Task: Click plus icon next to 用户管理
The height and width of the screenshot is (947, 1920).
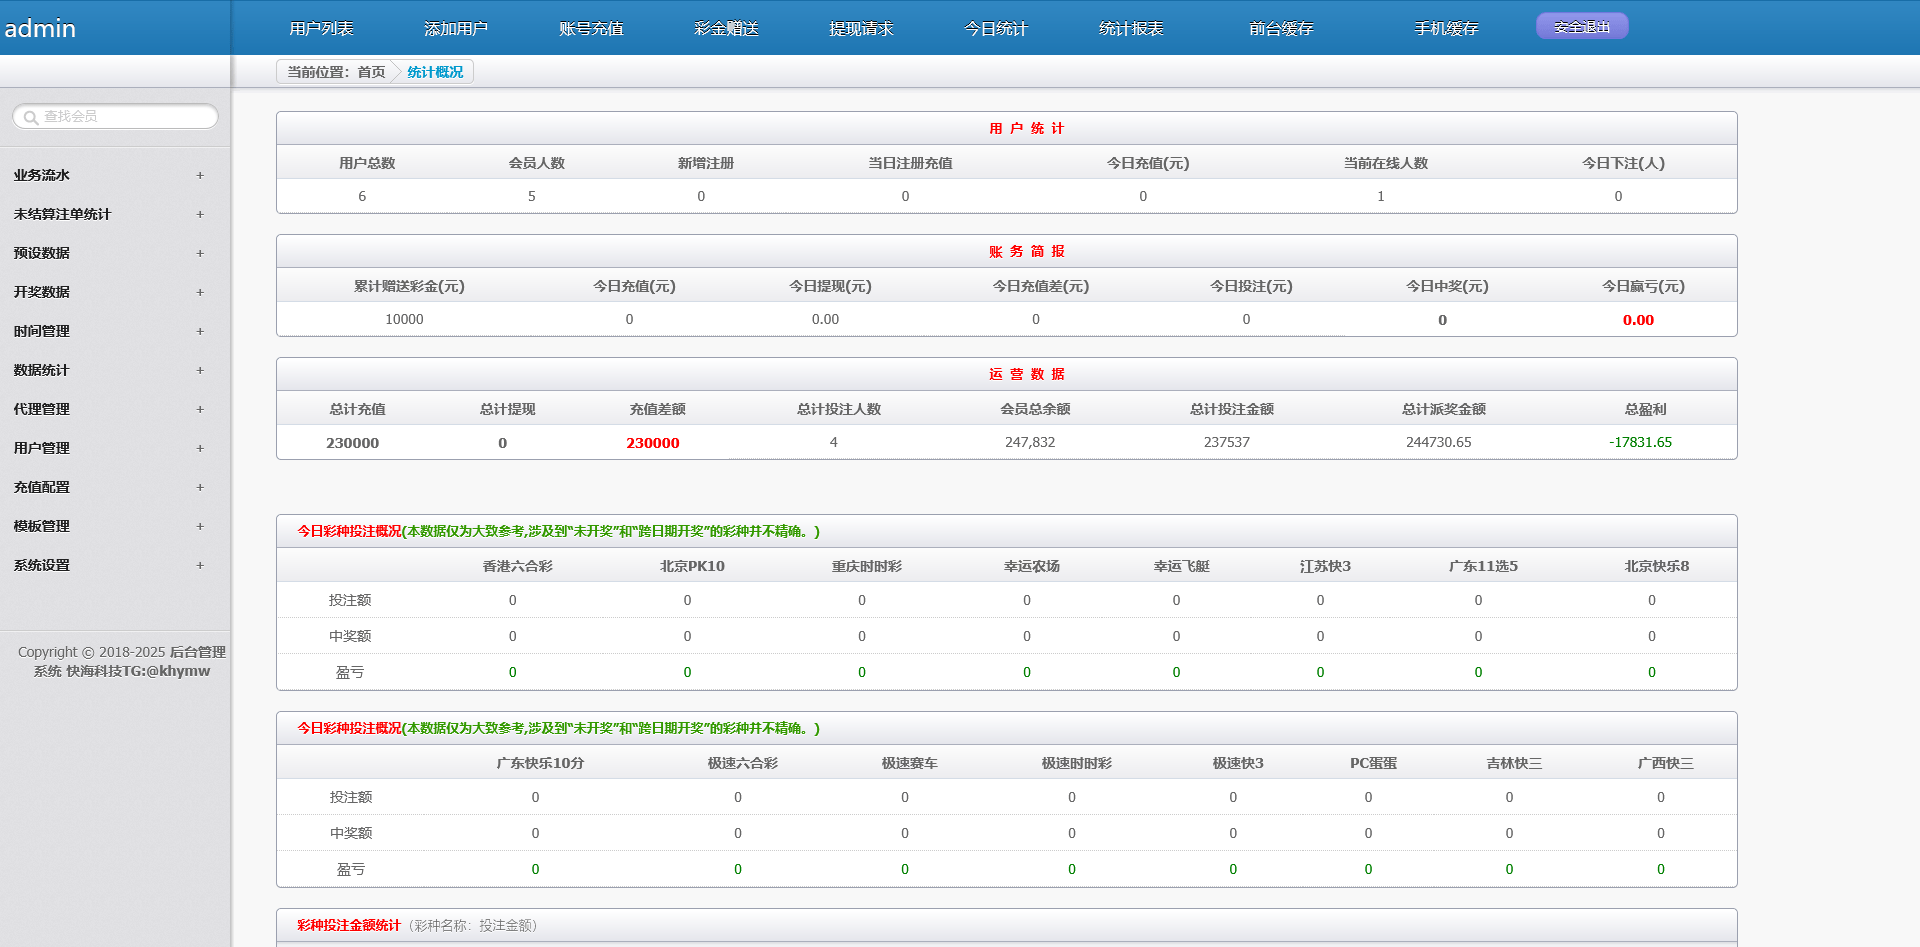Action: [200, 448]
